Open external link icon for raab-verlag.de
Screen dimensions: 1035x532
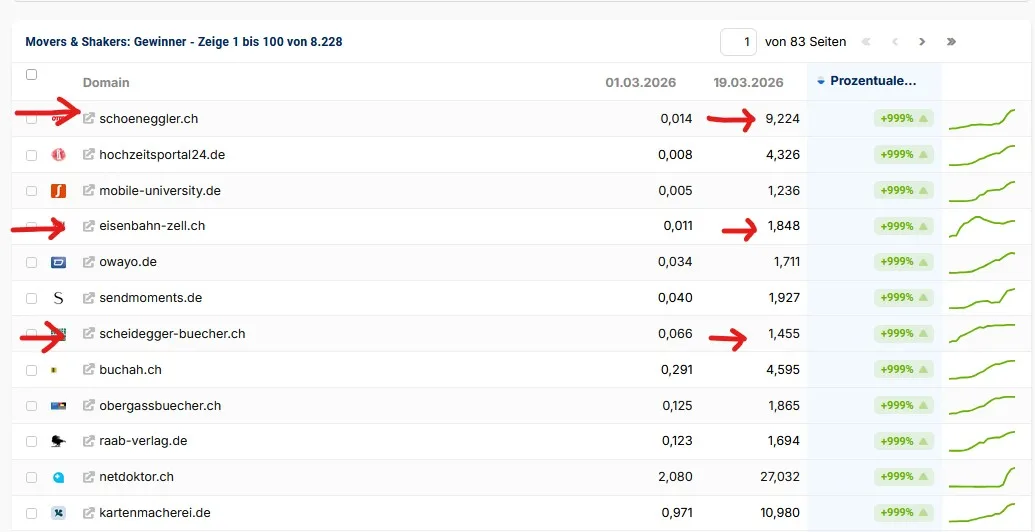88,441
